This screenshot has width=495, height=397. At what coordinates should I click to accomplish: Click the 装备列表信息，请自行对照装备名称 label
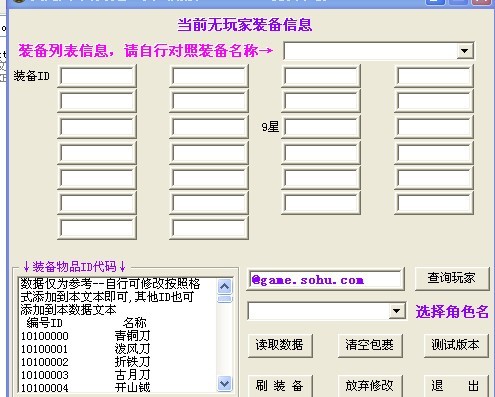coord(146,51)
